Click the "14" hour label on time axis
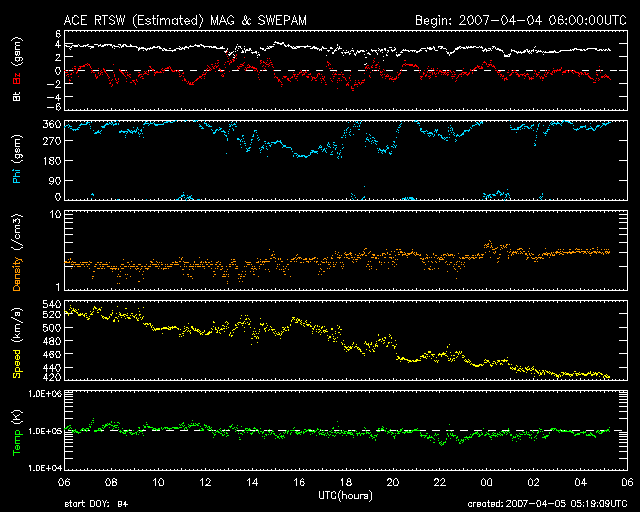The image size is (640, 512). point(252,483)
